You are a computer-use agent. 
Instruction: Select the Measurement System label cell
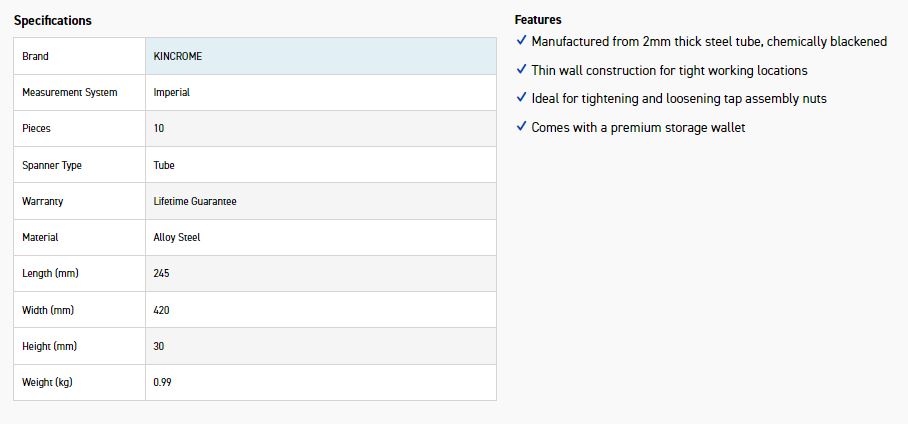tap(79, 92)
